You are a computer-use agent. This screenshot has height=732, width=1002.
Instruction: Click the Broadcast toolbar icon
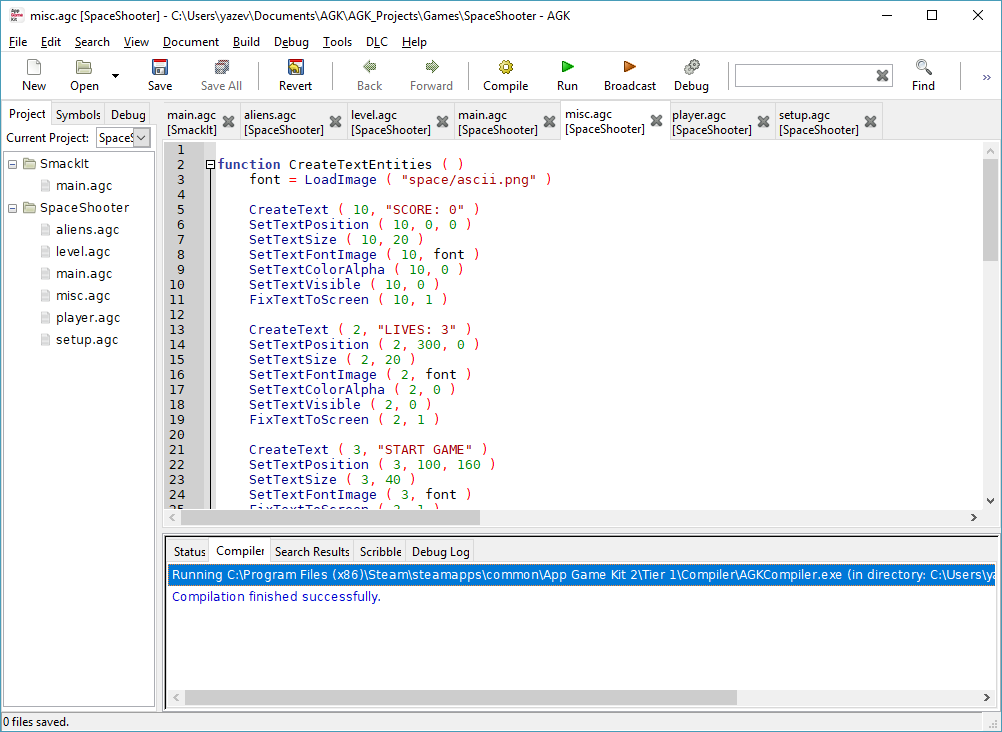click(629, 68)
